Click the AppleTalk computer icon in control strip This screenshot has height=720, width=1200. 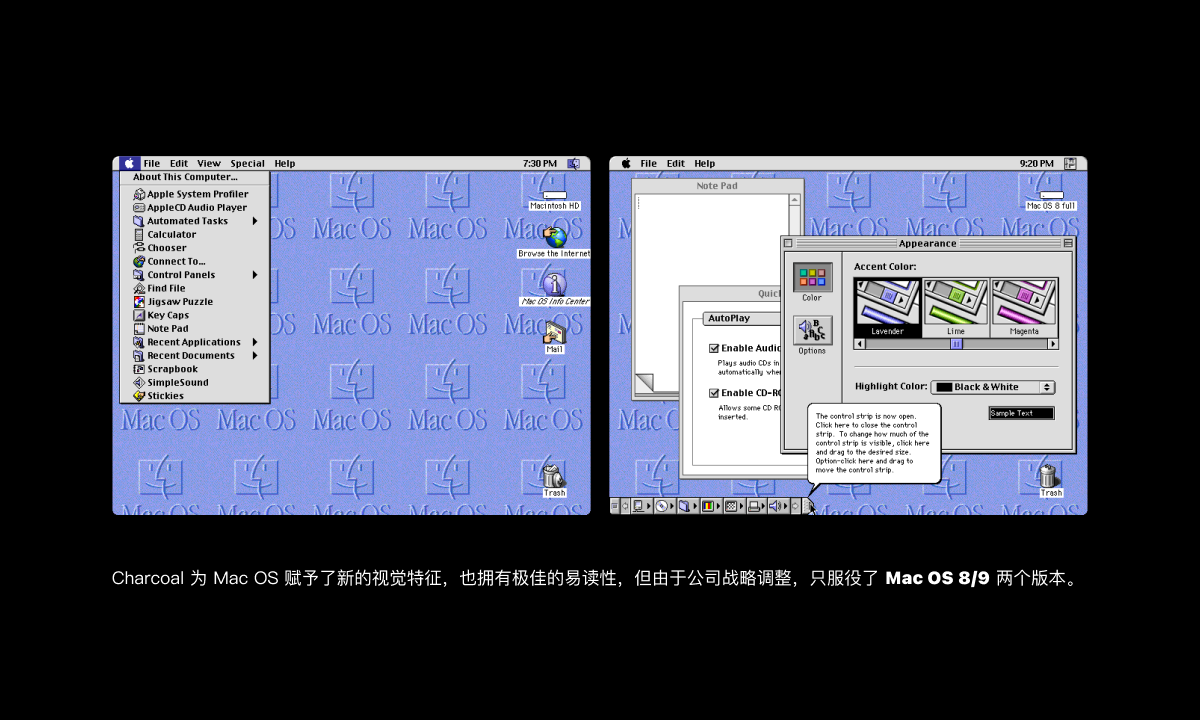point(637,506)
